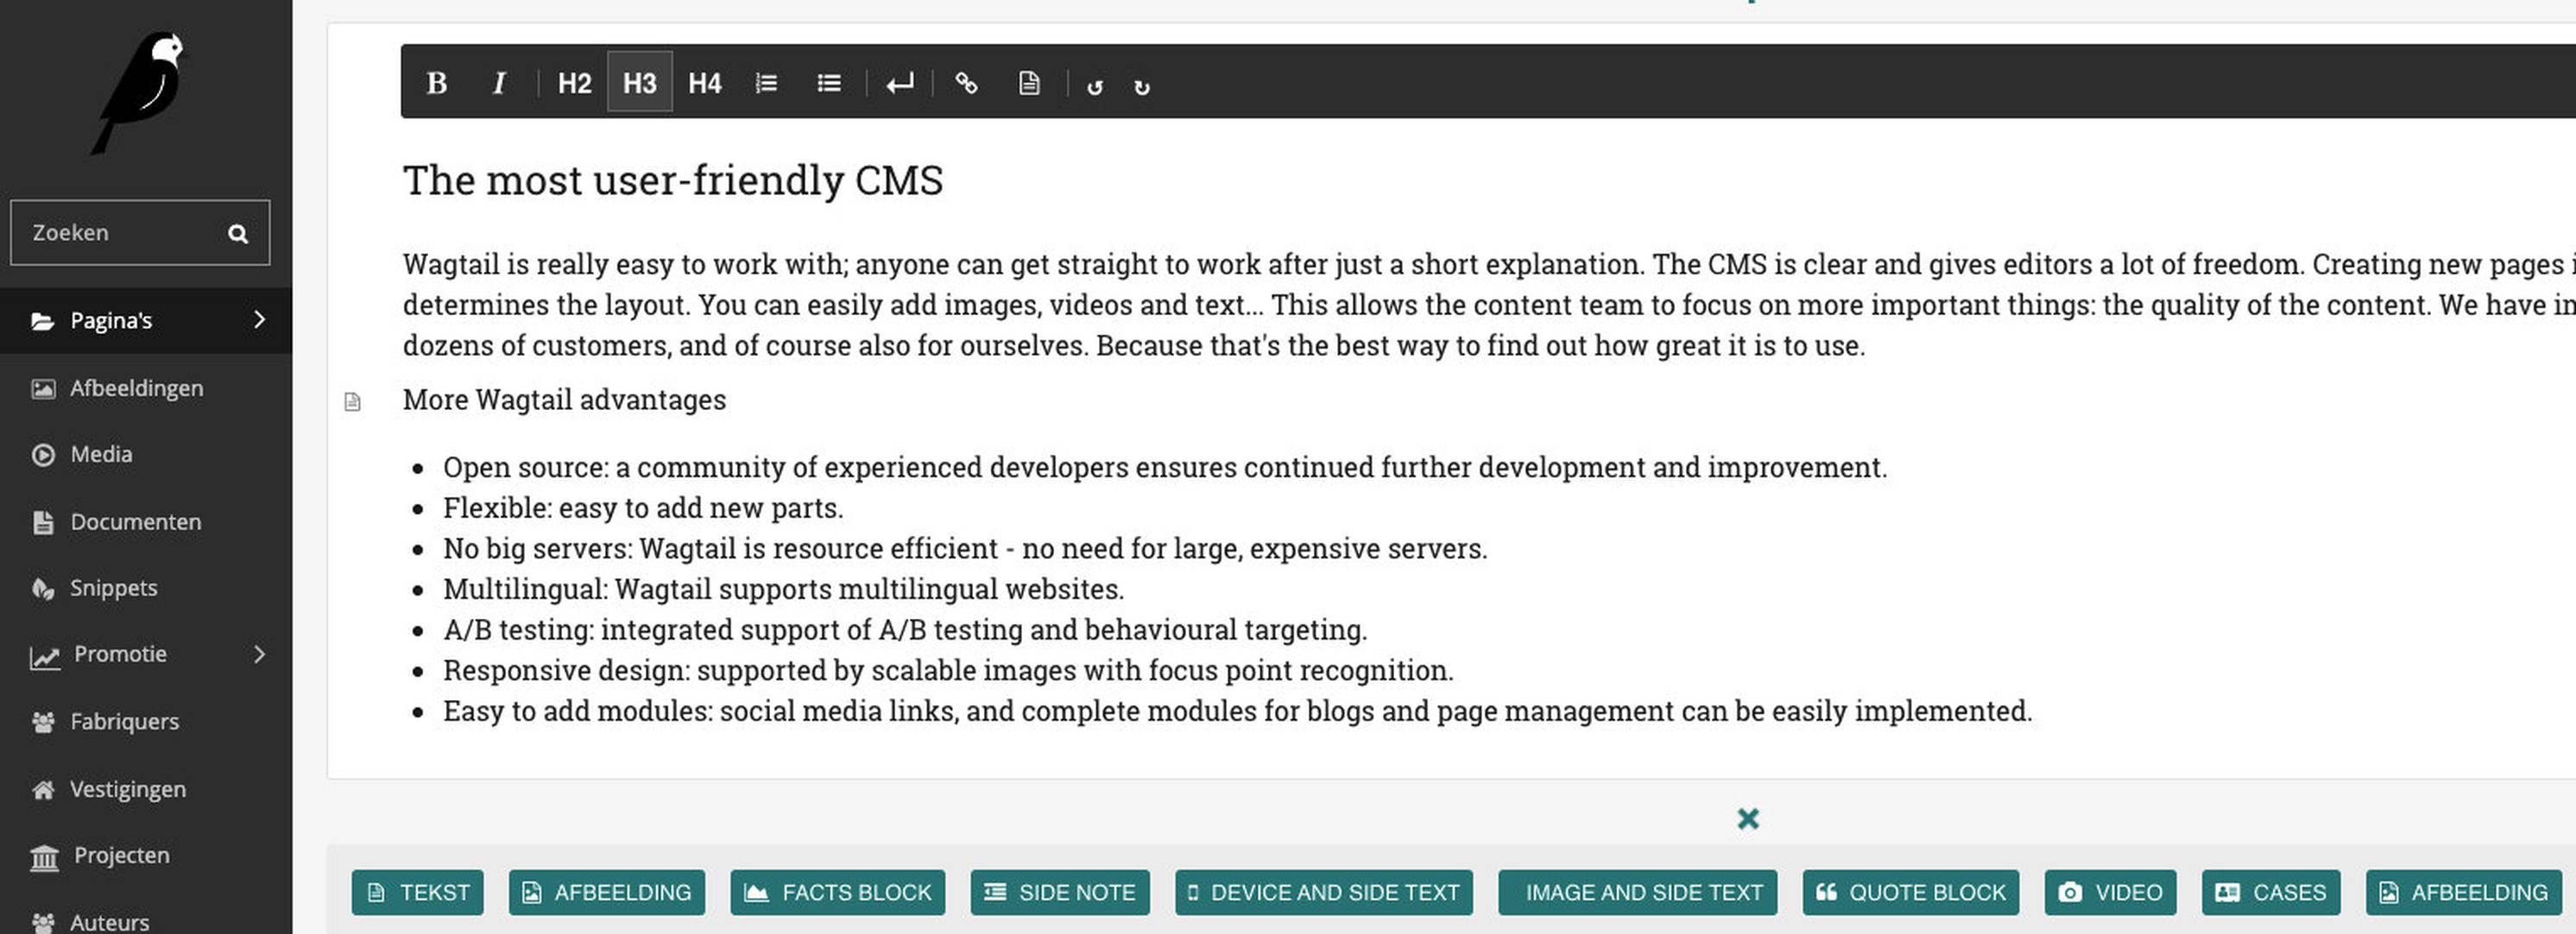Toggle italic formatting in editor toolbar
This screenshot has height=934, width=2576.
499,83
